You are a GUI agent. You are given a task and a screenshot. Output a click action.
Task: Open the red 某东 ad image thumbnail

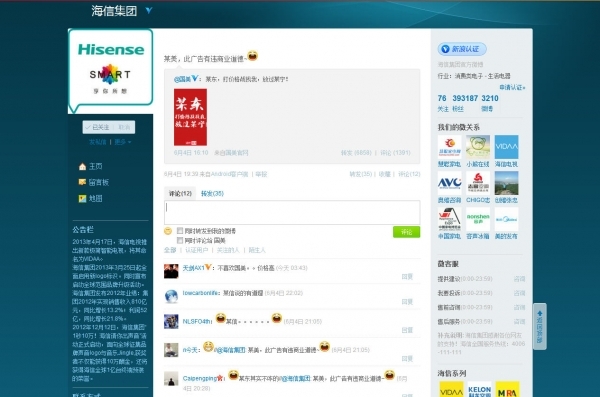(x=191, y=117)
